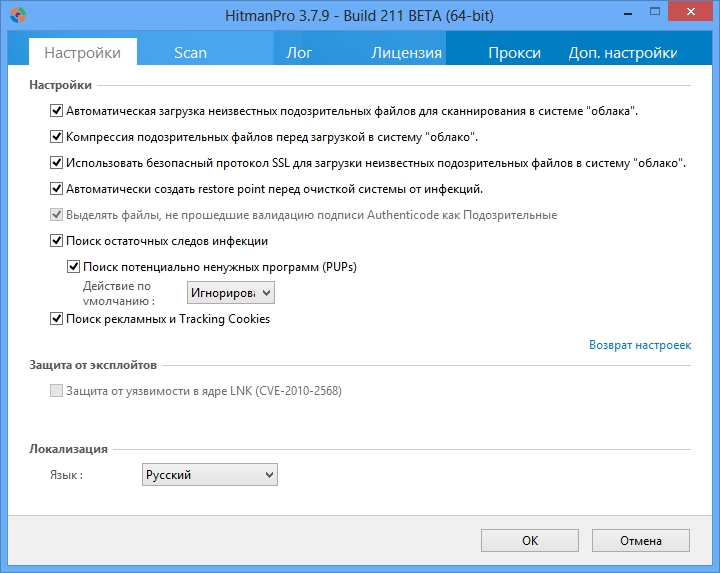Switch to the Scan tab
The image size is (720, 573).
click(191, 53)
